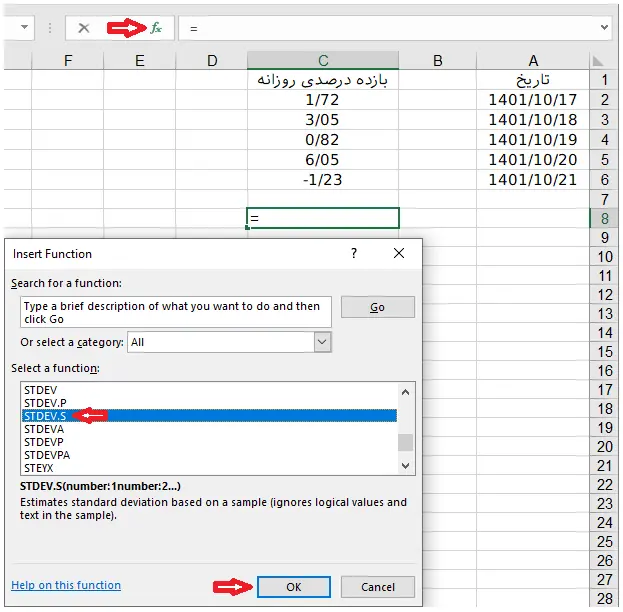623x612 pixels.
Task: Click the dialog help question mark icon
Action: point(353,254)
